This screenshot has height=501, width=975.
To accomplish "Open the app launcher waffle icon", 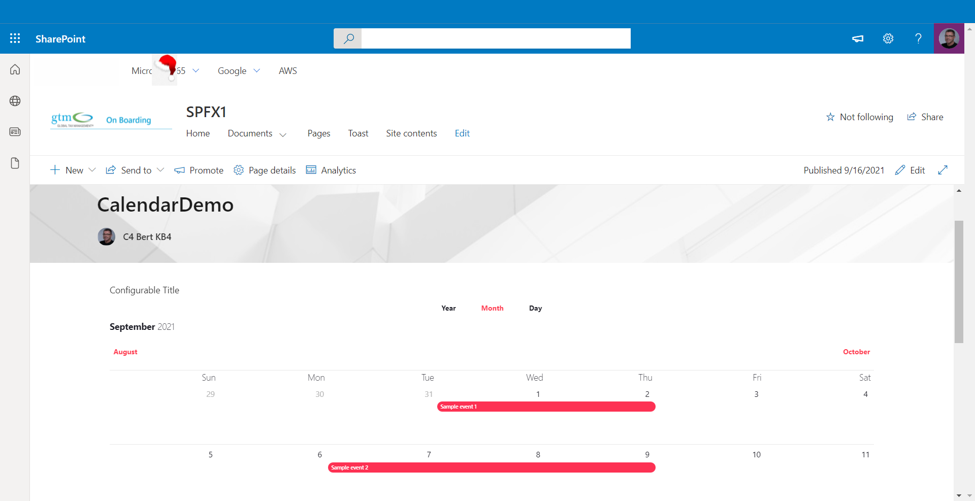I will pos(15,39).
